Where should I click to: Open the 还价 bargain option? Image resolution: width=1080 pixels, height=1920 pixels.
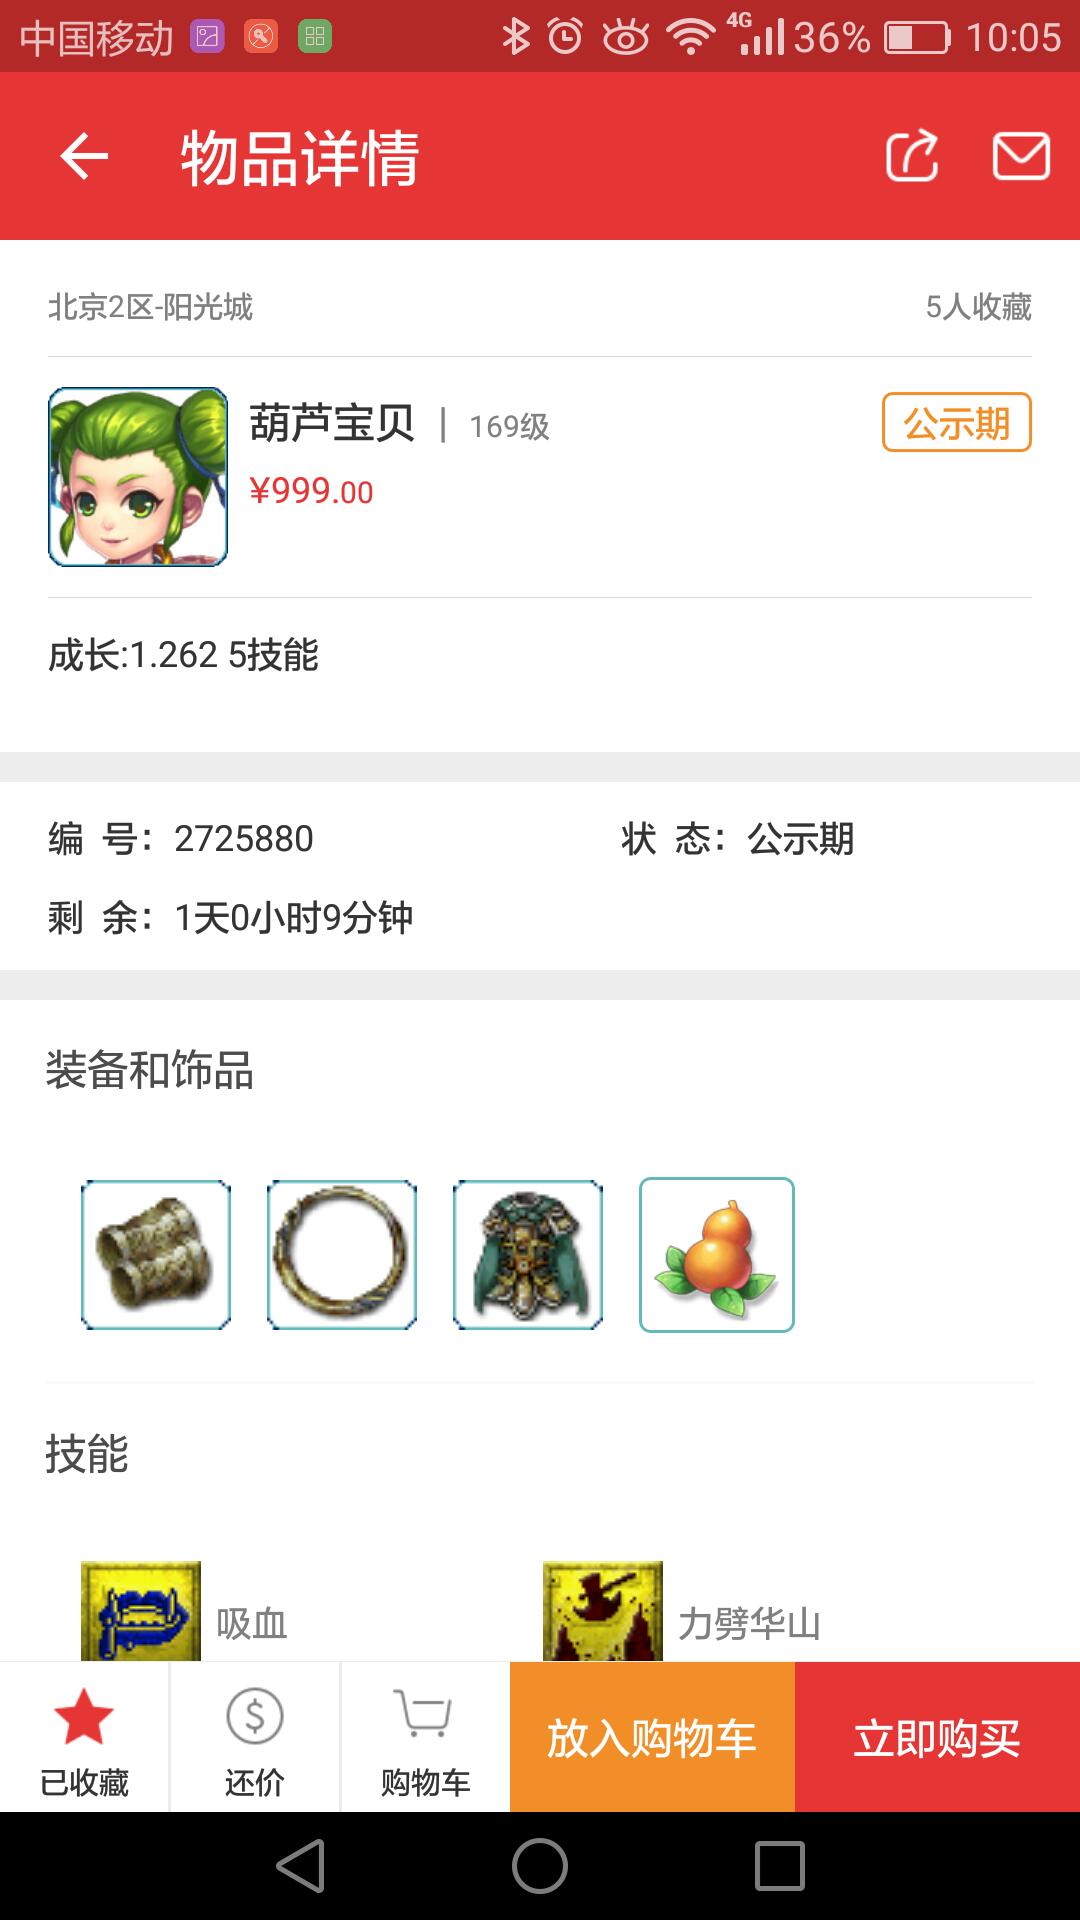(255, 1738)
